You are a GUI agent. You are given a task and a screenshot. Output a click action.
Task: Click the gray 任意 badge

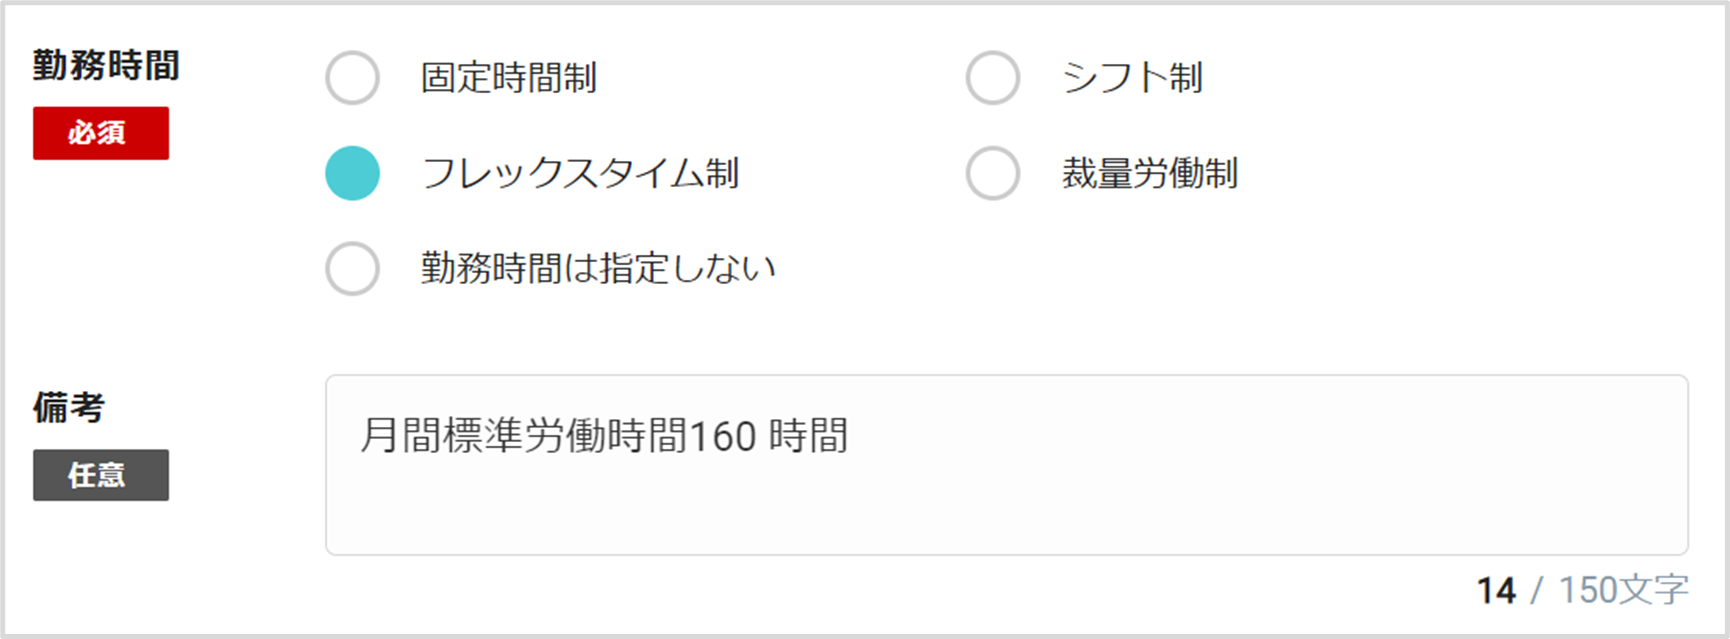101,475
